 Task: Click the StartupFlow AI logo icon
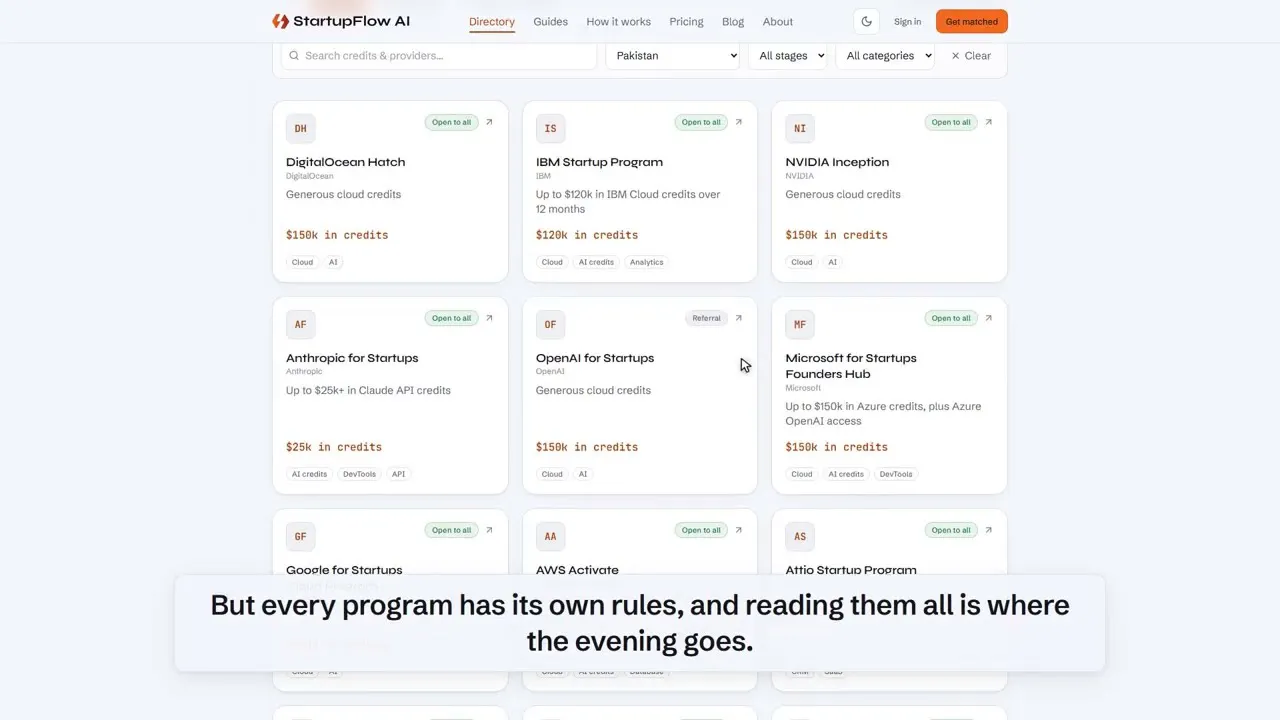coord(281,21)
